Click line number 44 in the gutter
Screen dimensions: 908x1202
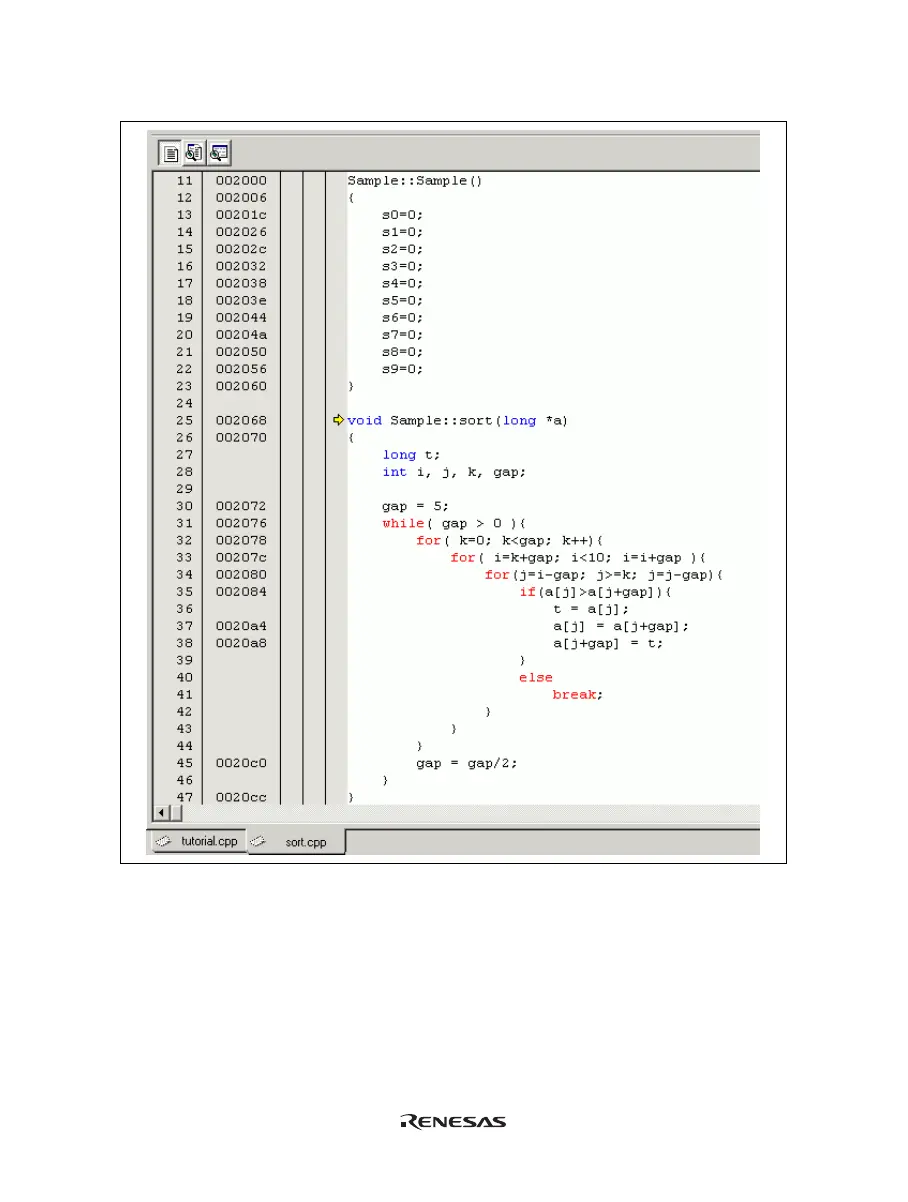point(184,746)
